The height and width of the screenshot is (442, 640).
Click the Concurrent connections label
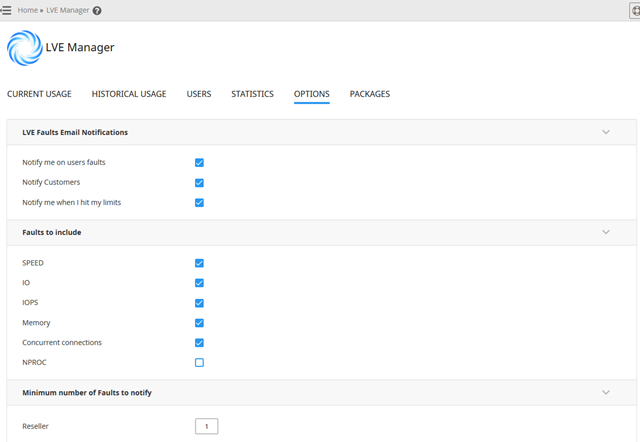(x=62, y=342)
